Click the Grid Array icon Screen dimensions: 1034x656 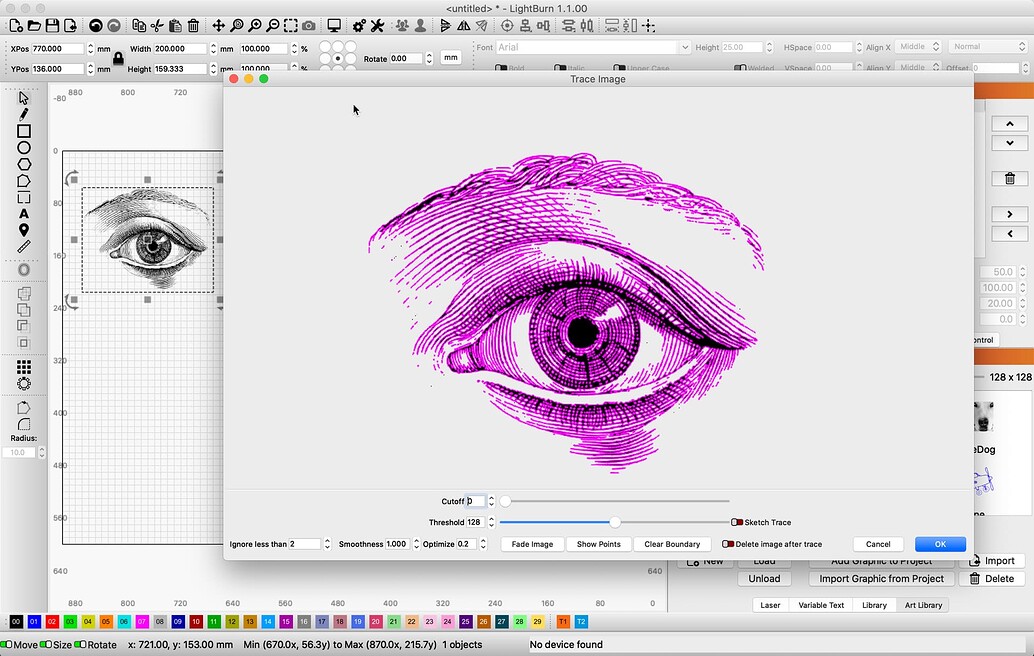point(24,367)
